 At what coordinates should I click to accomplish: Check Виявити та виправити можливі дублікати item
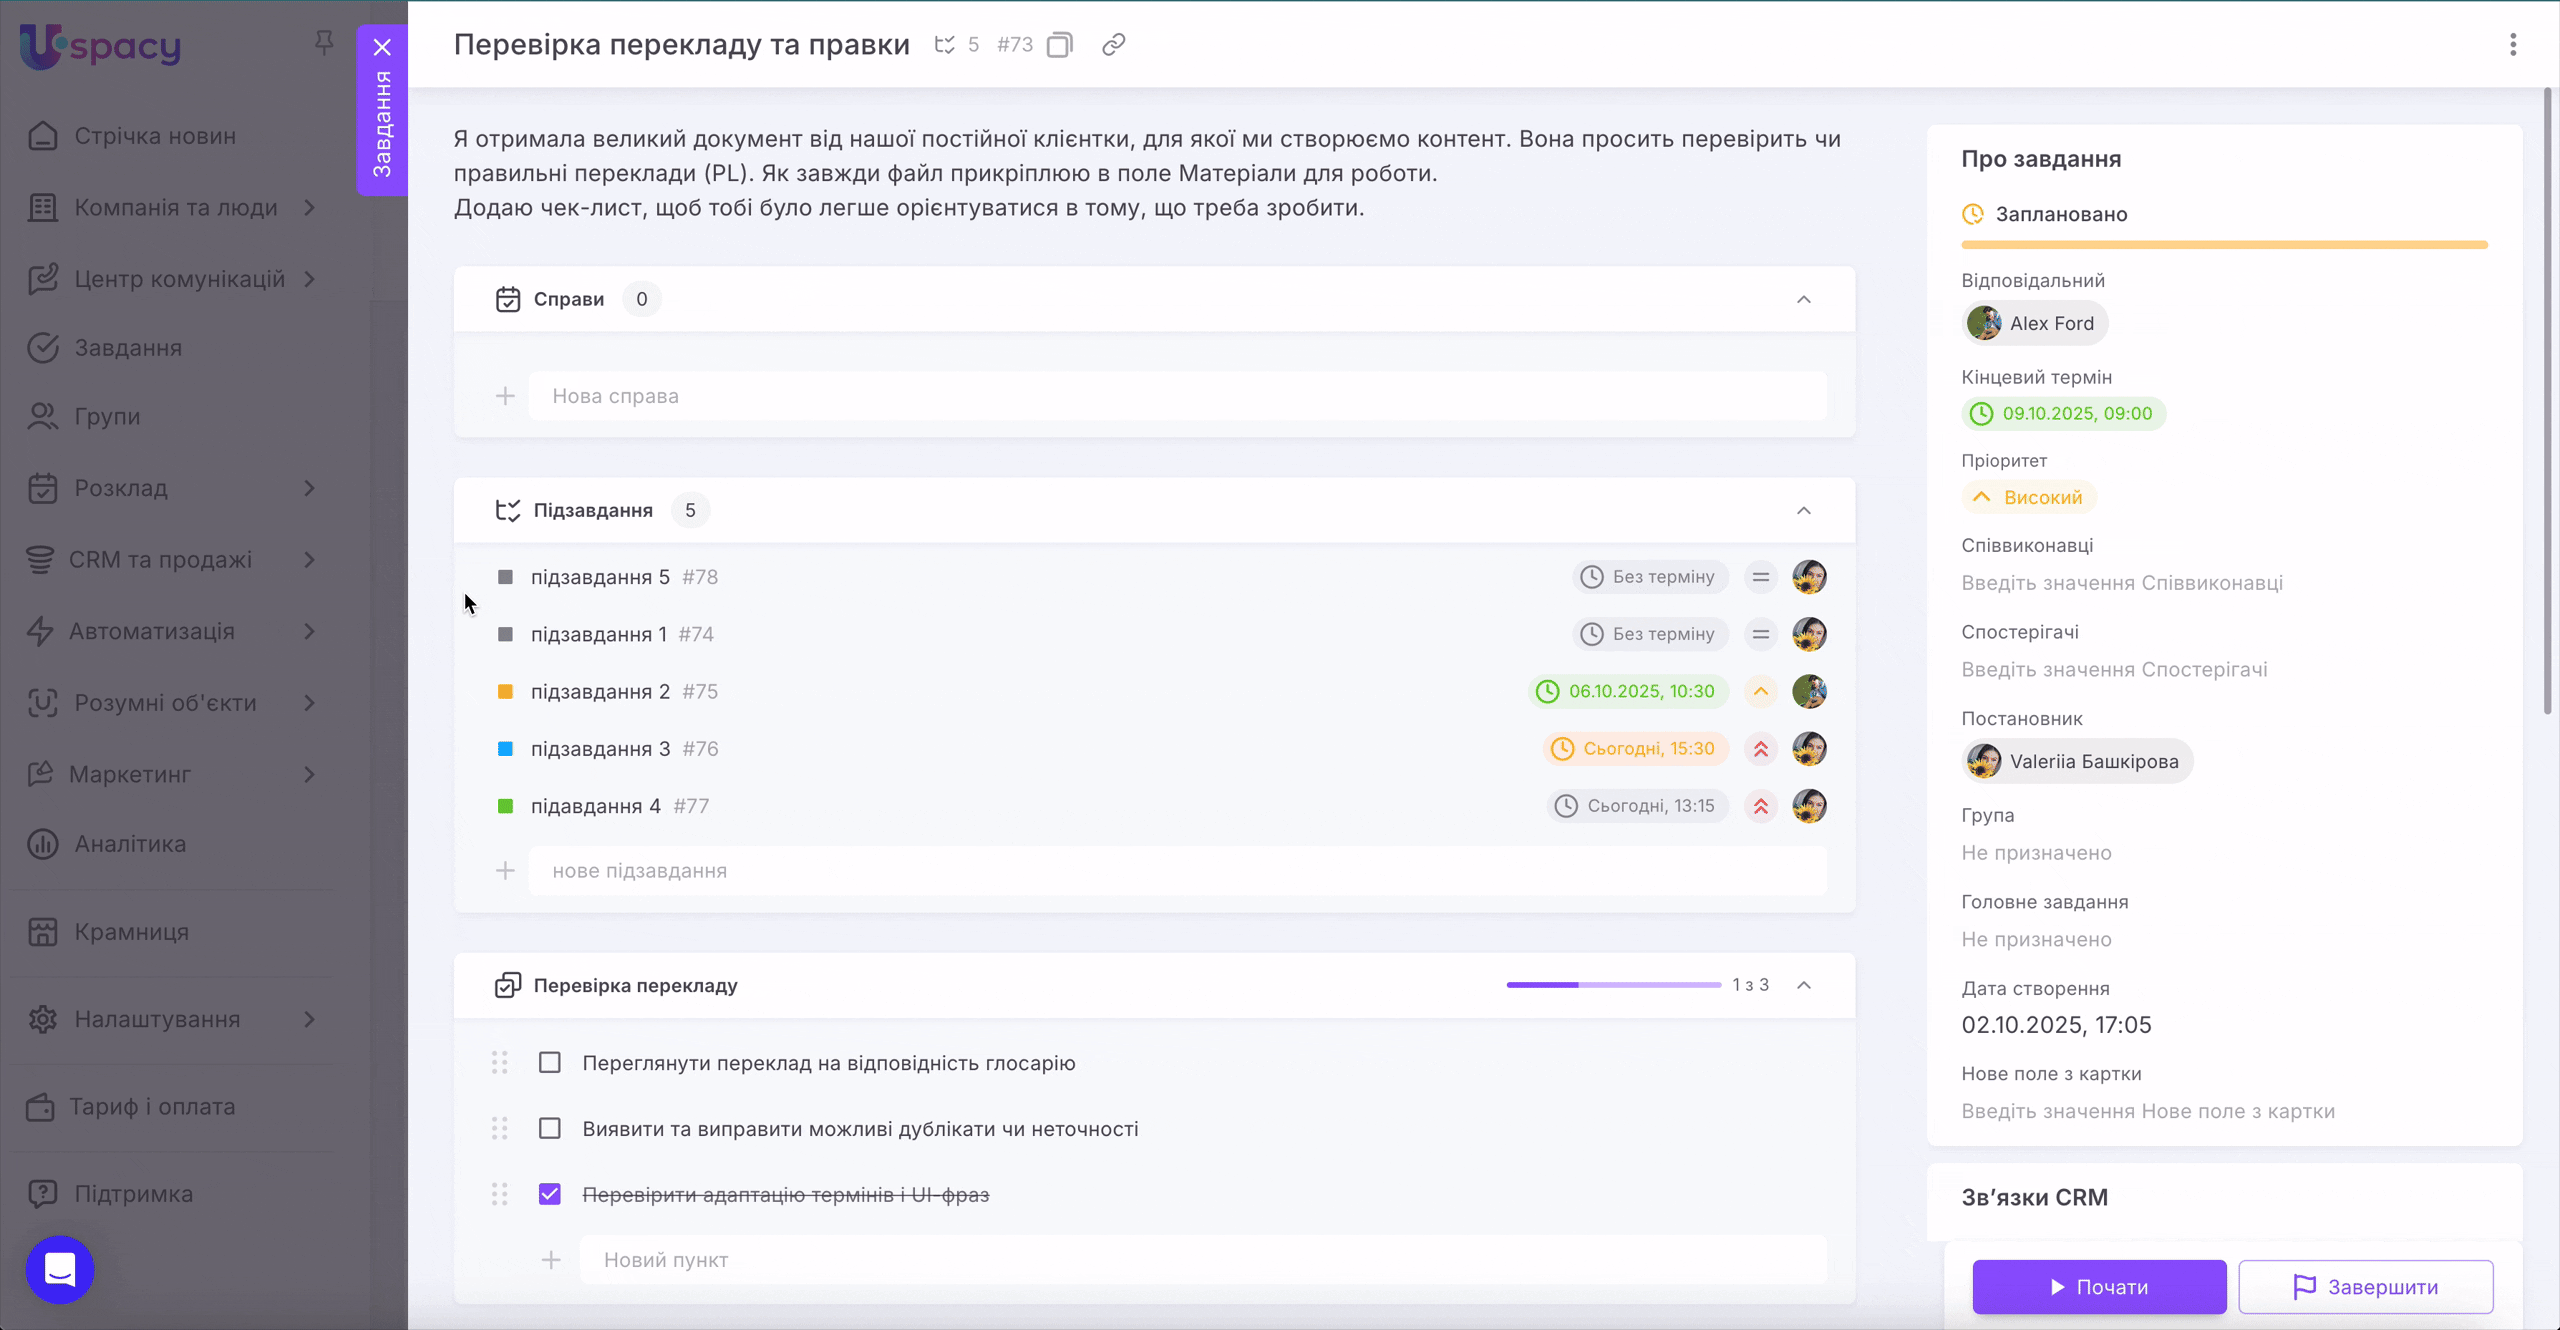pos(550,1128)
